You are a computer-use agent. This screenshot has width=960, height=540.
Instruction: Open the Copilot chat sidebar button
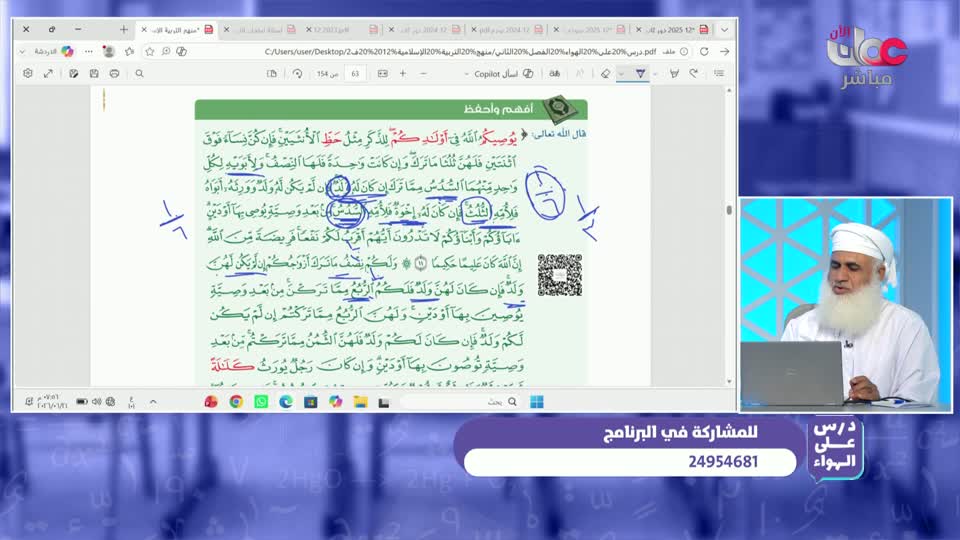pyautogui.click(x=53, y=51)
